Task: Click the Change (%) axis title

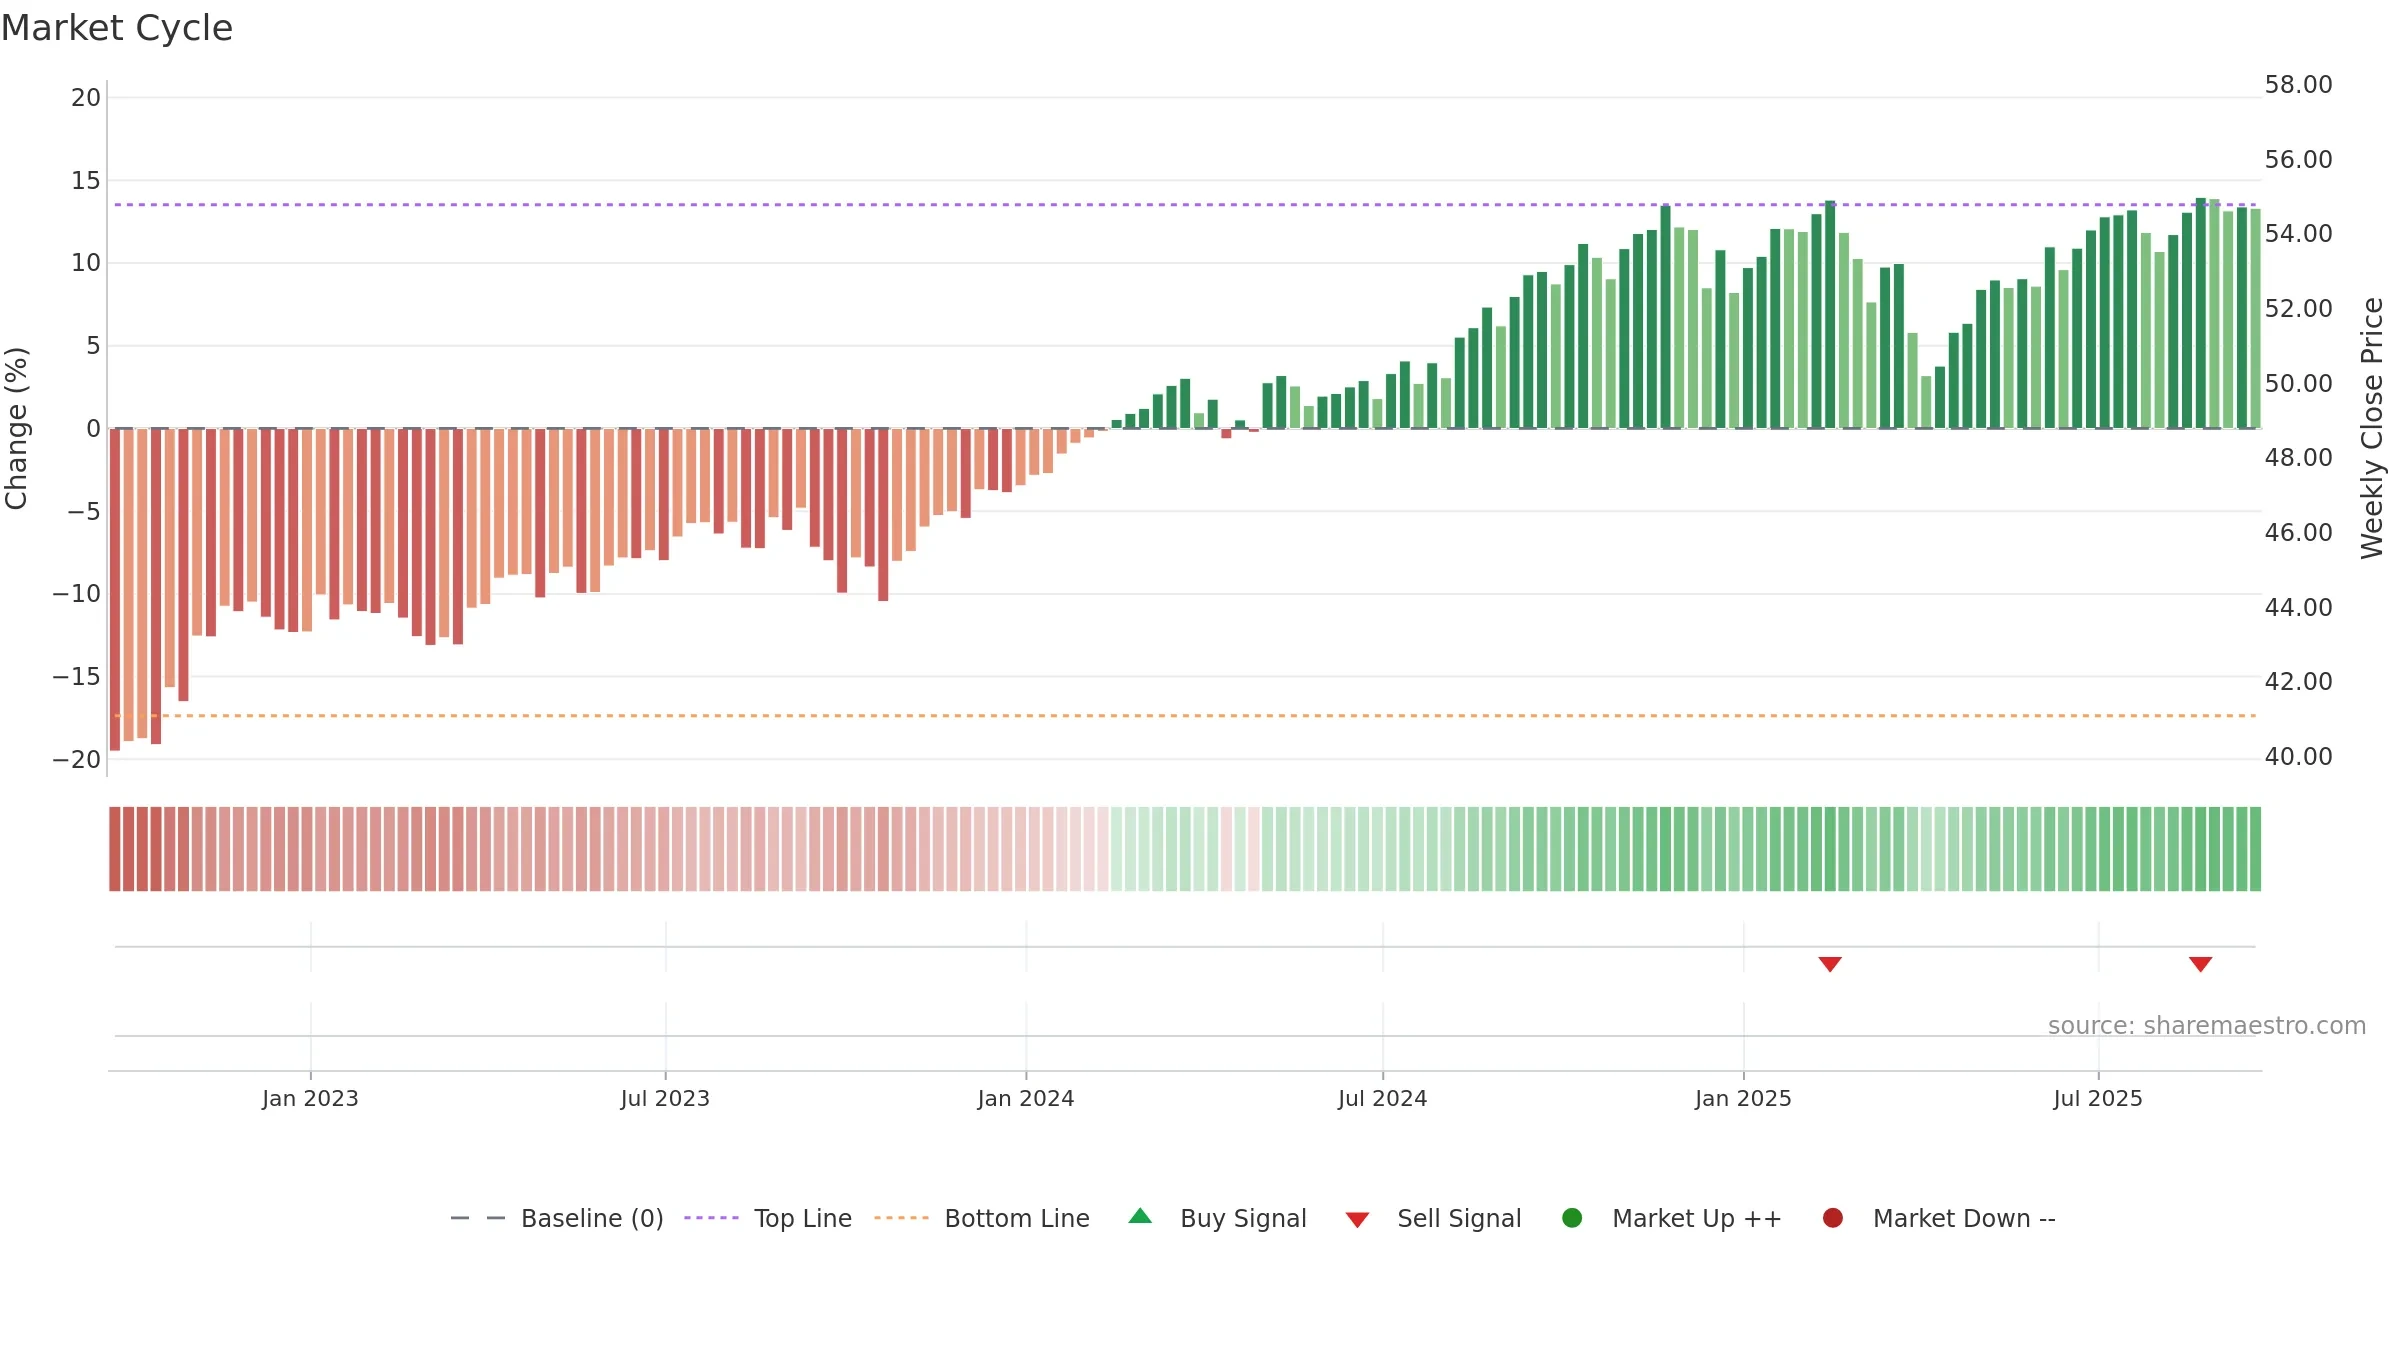Action: (16, 428)
